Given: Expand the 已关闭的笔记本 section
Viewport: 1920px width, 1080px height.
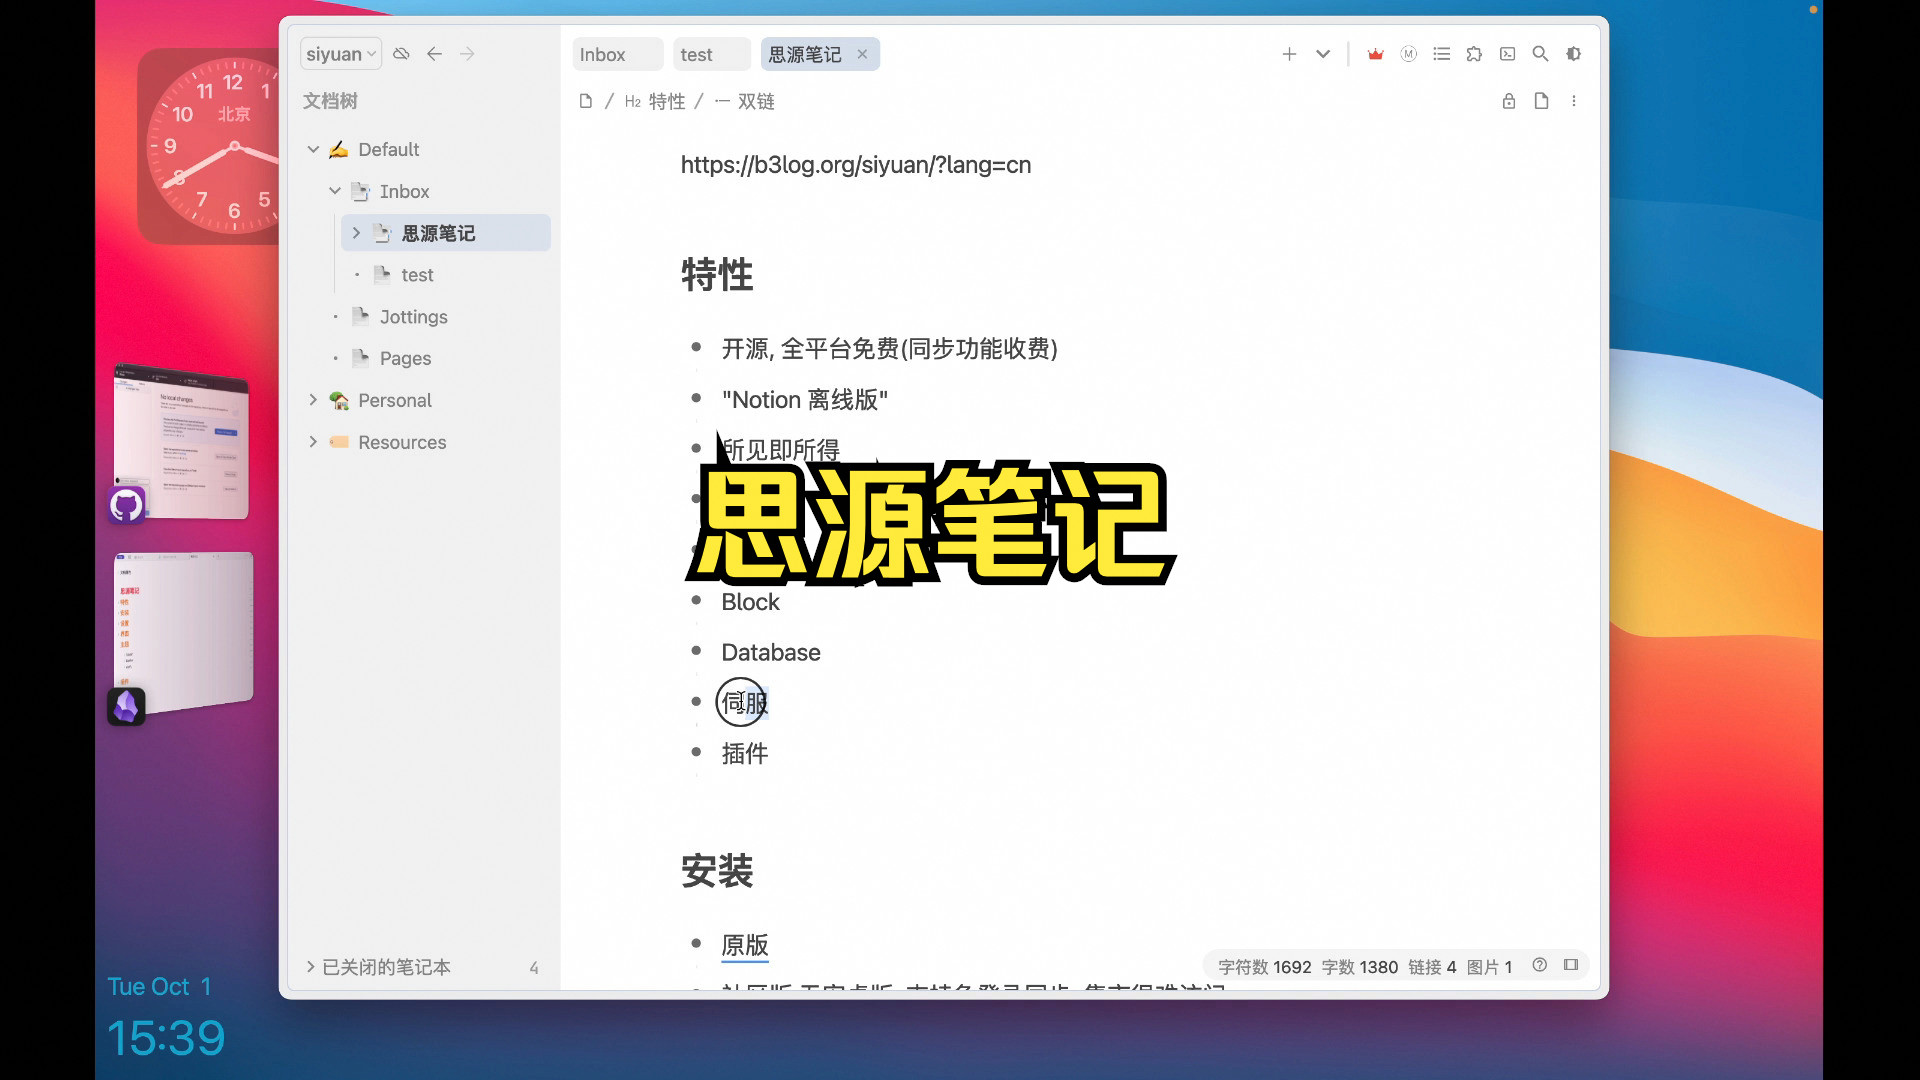Looking at the screenshot, I should [310, 967].
